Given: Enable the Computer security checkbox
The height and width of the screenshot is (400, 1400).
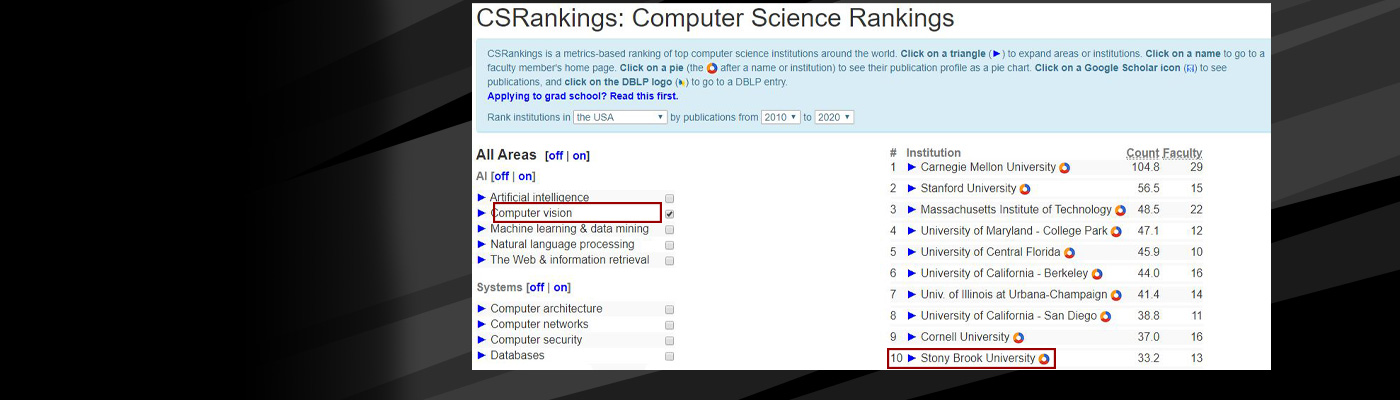Looking at the screenshot, I should pos(670,340).
